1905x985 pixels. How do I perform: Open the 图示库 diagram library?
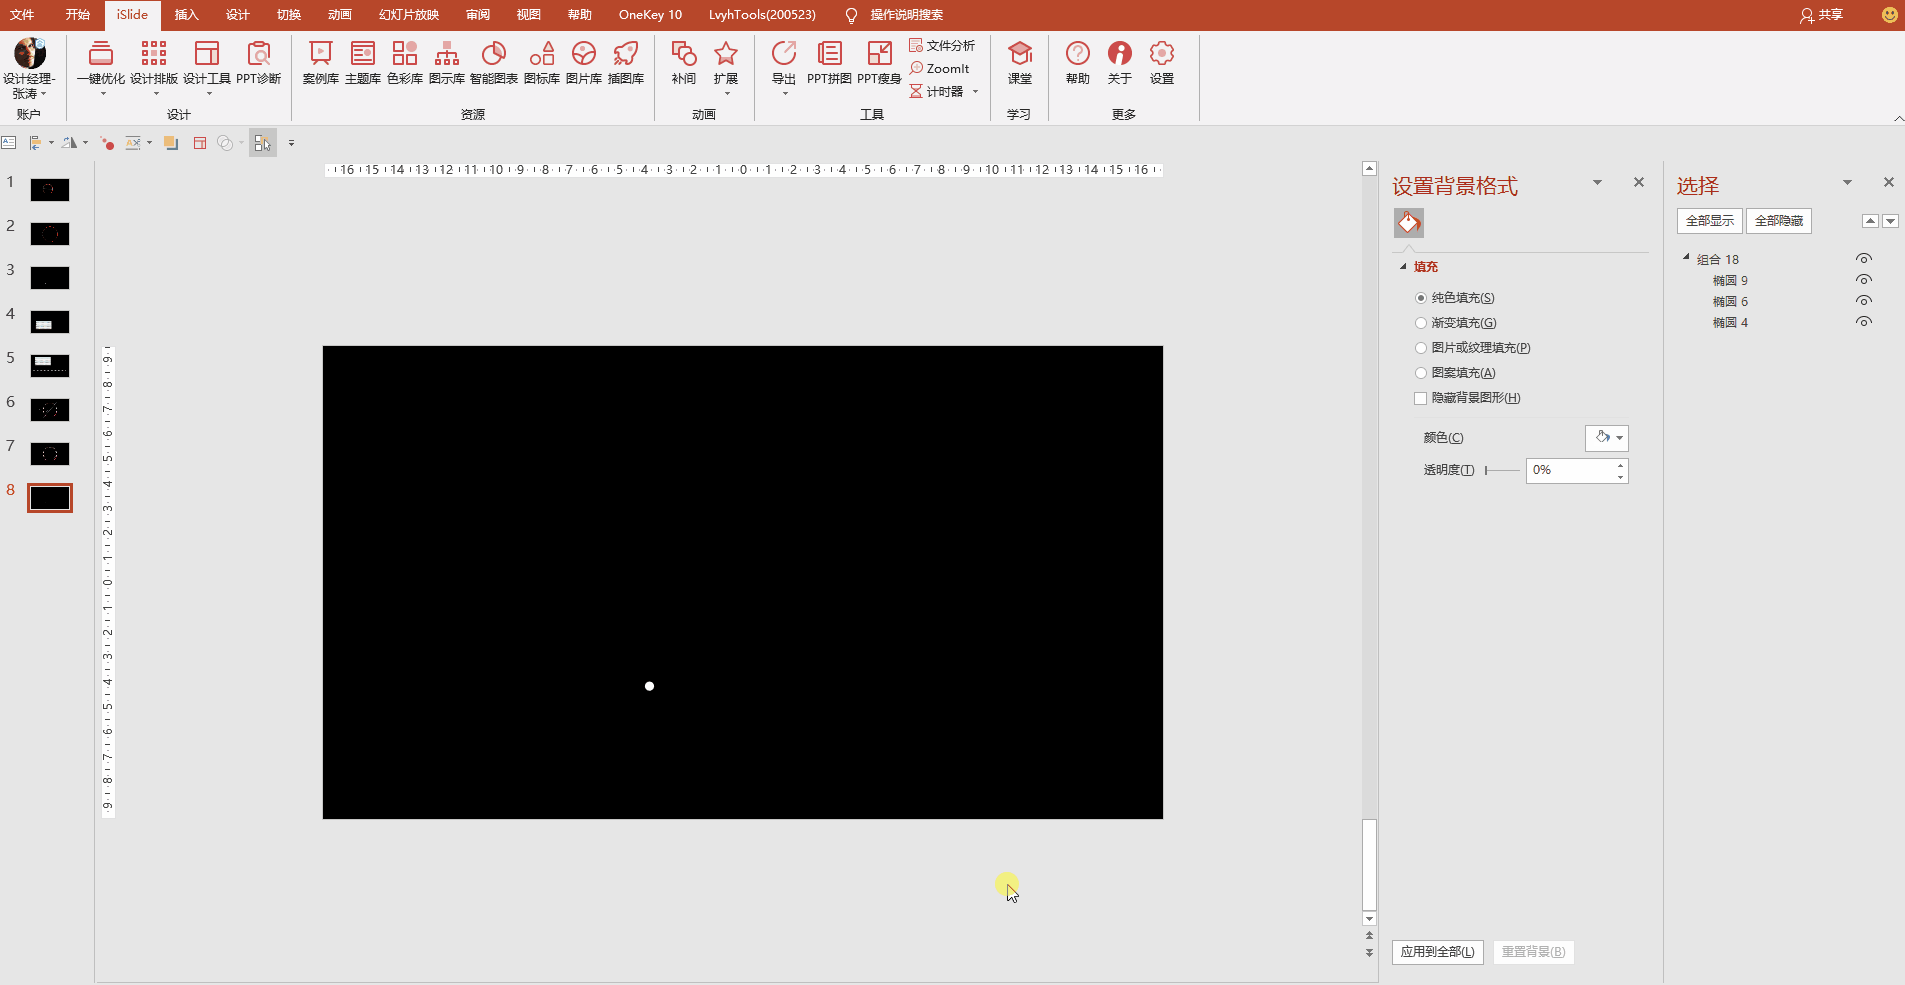pos(447,62)
